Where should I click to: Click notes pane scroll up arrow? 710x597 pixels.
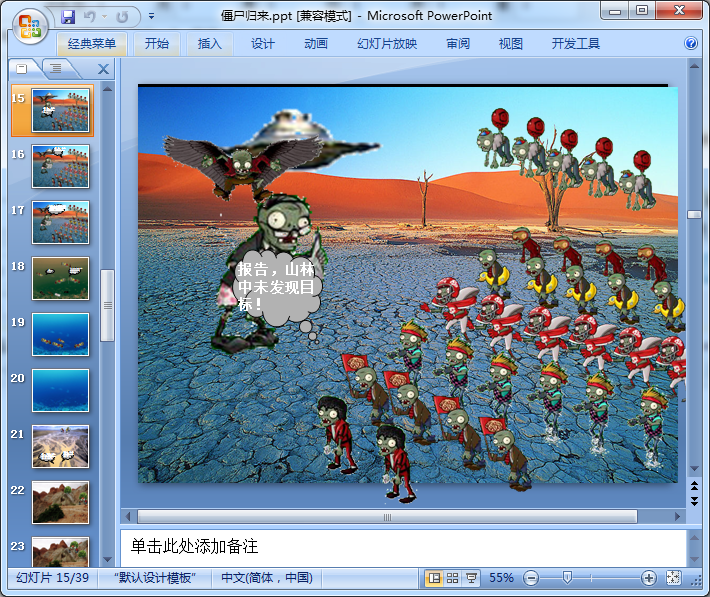[x=694, y=538]
